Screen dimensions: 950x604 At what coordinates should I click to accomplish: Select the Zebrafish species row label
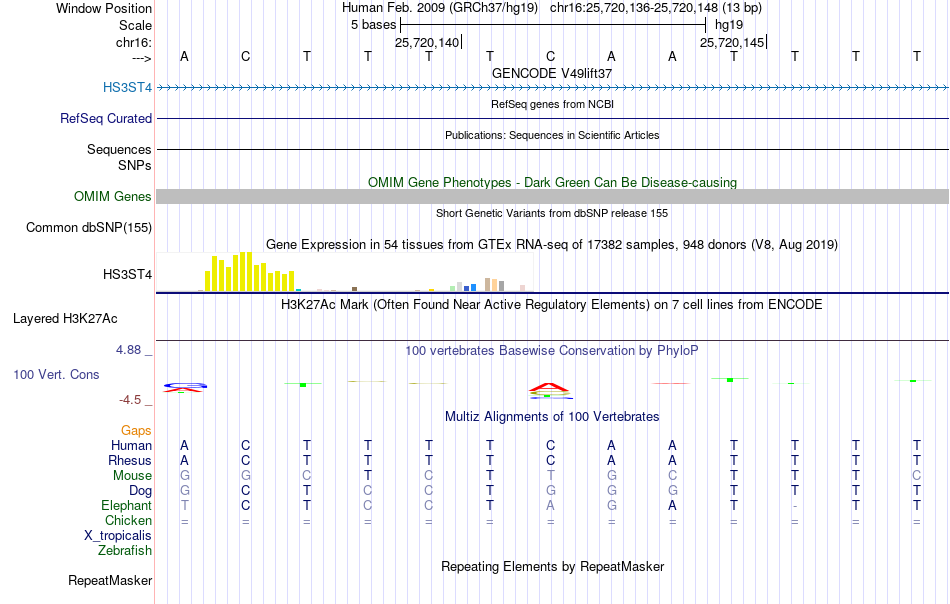[125, 551]
